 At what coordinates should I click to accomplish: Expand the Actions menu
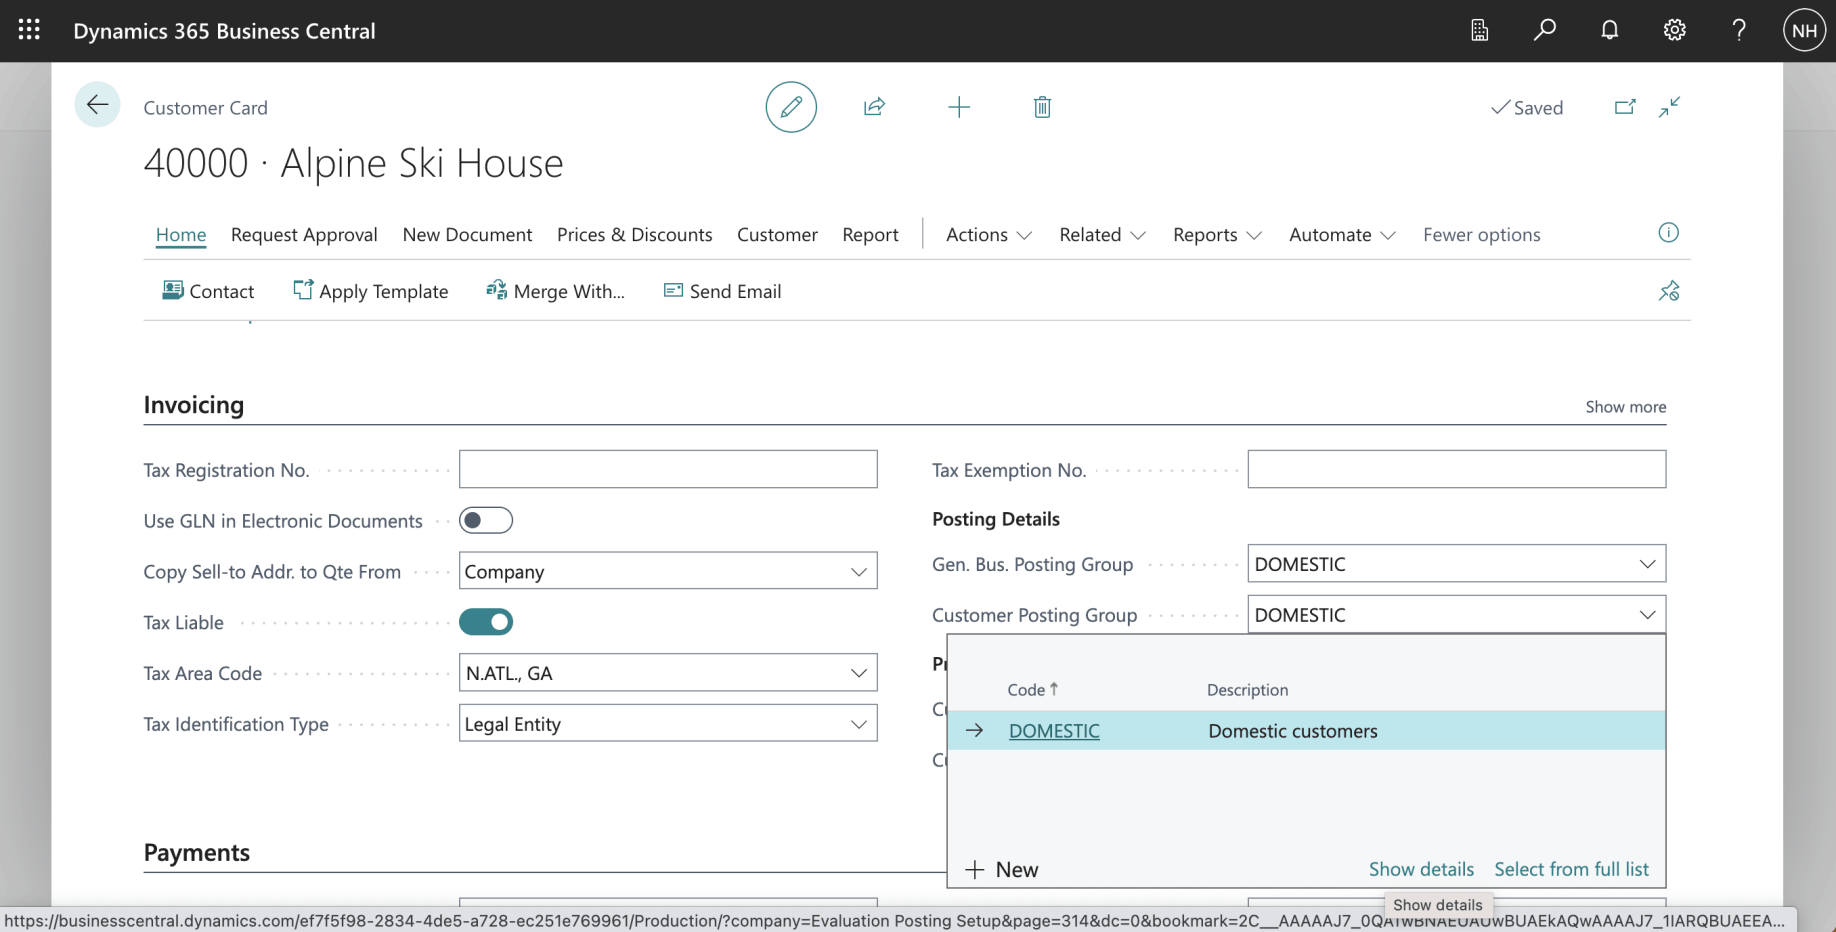point(988,235)
